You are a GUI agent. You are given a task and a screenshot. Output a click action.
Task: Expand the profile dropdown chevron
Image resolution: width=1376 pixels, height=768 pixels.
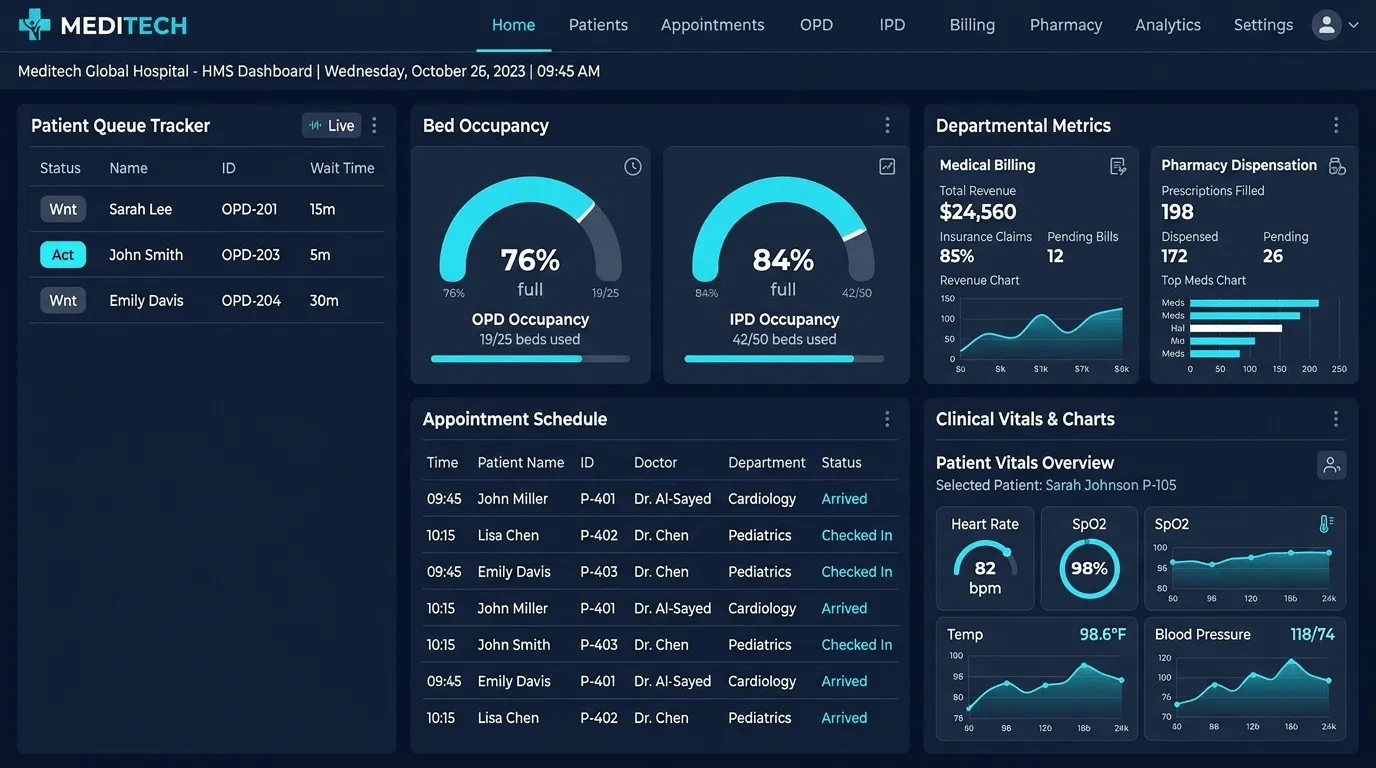click(1354, 25)
